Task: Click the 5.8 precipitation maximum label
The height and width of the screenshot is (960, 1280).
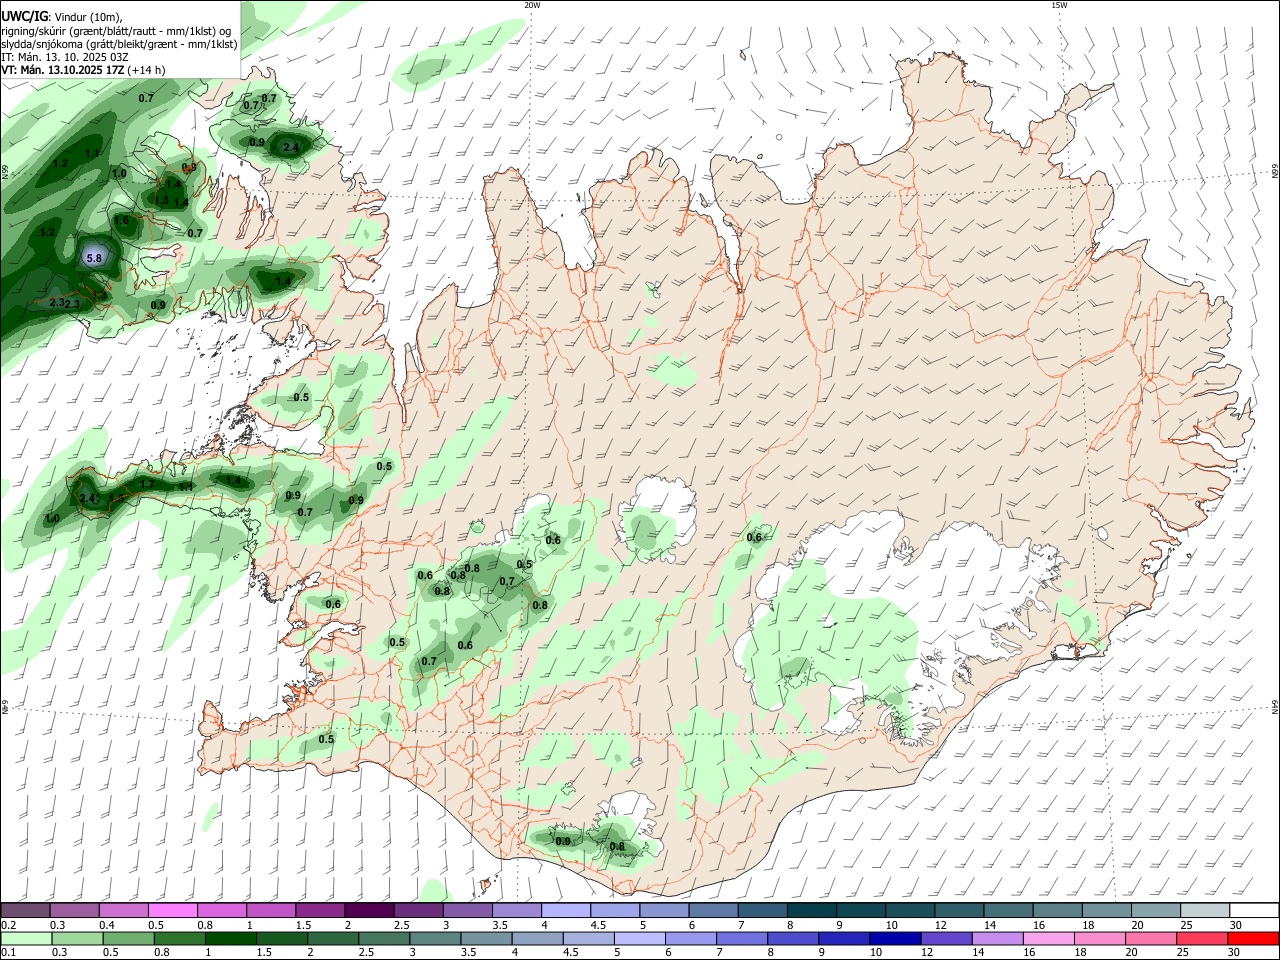Action: click(95, 258)
